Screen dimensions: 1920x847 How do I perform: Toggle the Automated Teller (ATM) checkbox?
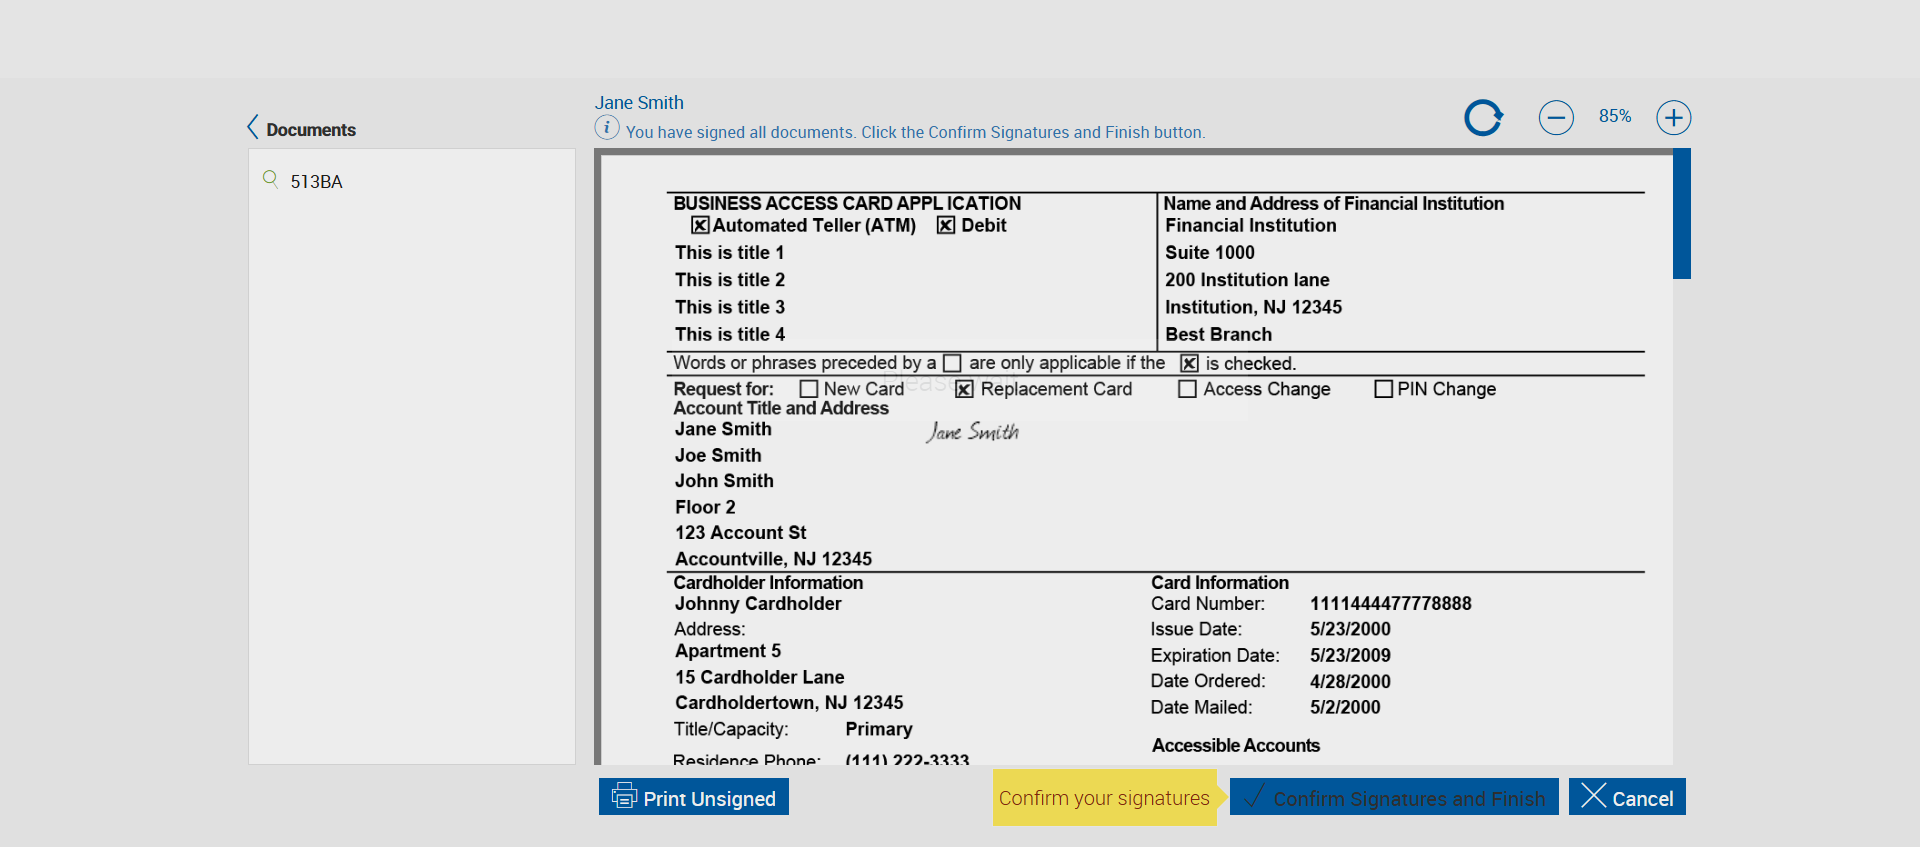[700, 225]
